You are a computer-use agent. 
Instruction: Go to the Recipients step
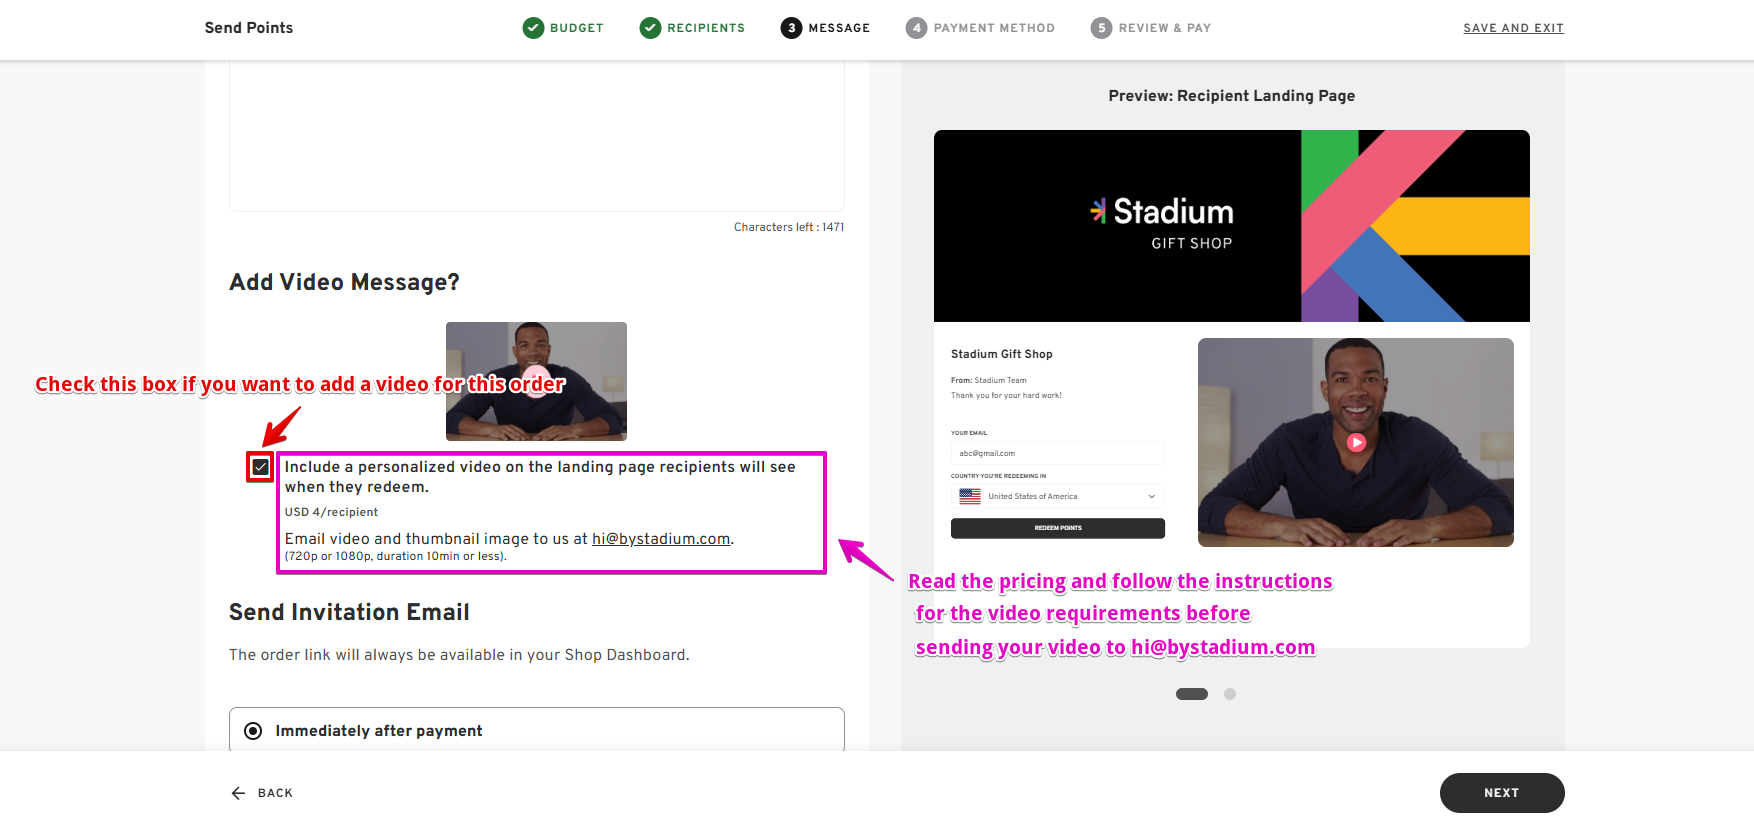[706, 28]
